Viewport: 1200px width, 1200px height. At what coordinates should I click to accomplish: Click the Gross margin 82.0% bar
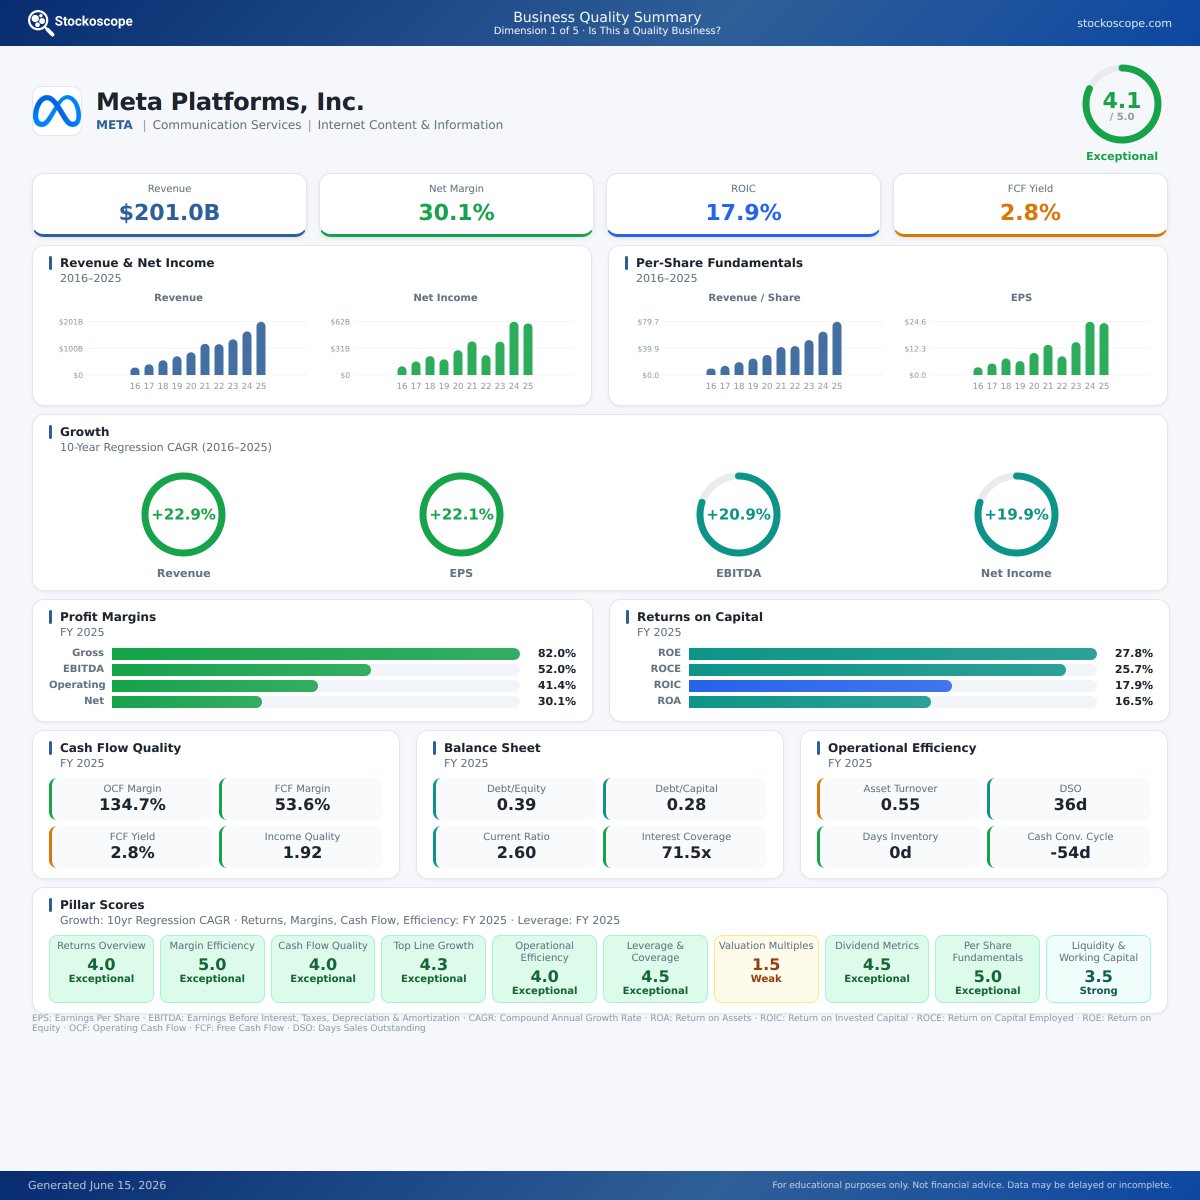pyautogui.click(x=316, y=654)
